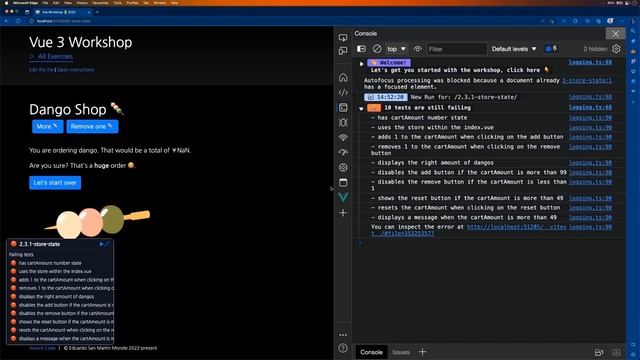Click the More button
Screen dimensions: 640x360
click(48, 127)
